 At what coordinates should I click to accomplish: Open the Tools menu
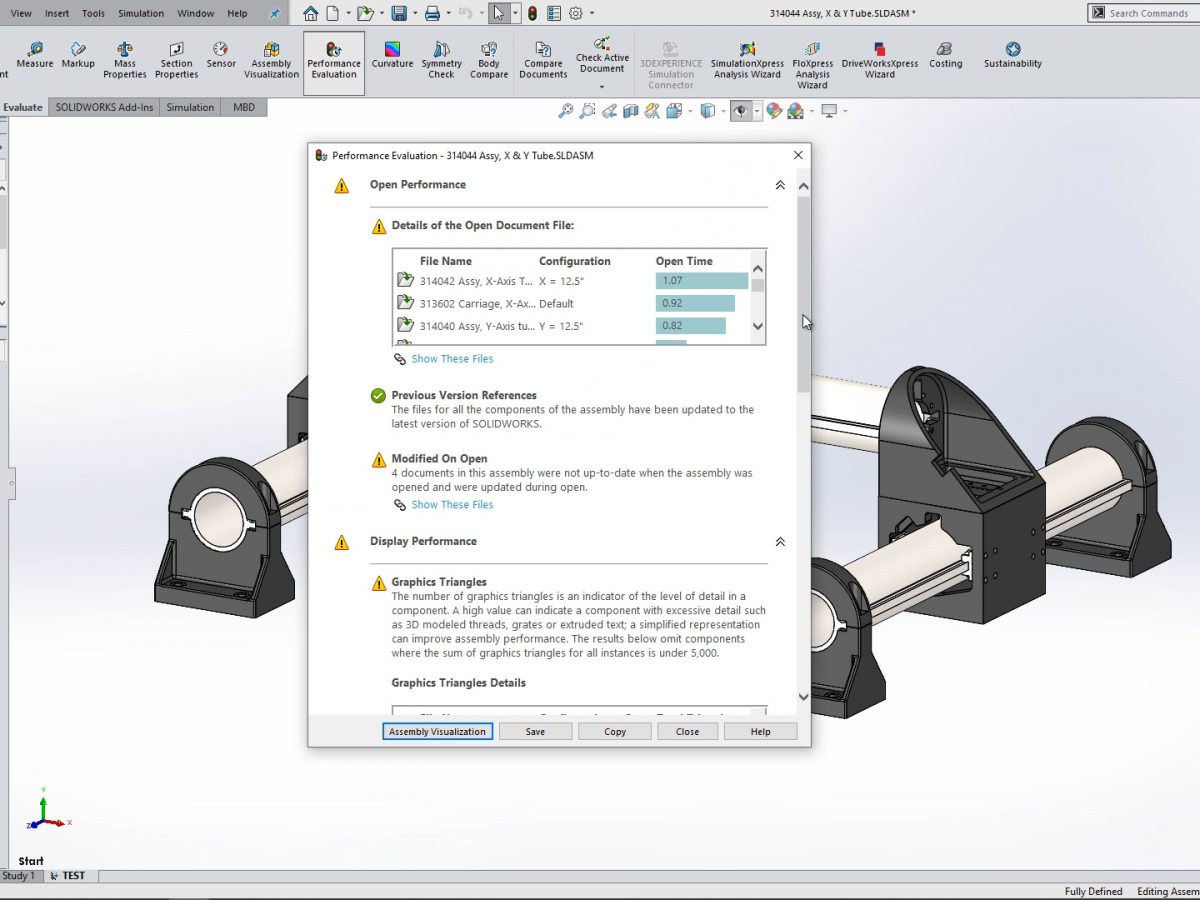click(93, 13)
